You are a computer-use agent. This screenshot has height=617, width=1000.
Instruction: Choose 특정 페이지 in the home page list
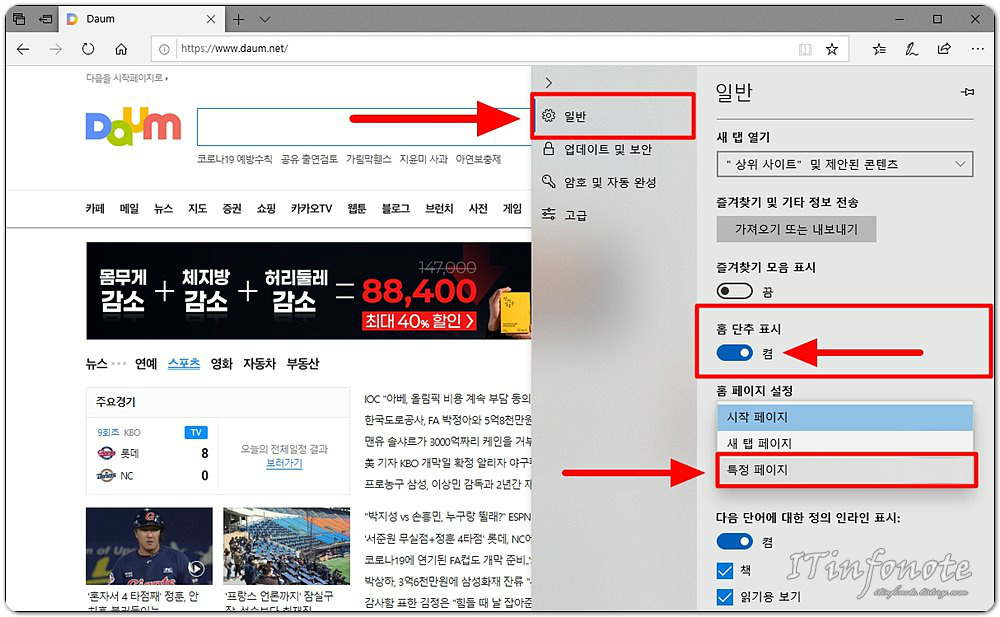coord(845,470)
